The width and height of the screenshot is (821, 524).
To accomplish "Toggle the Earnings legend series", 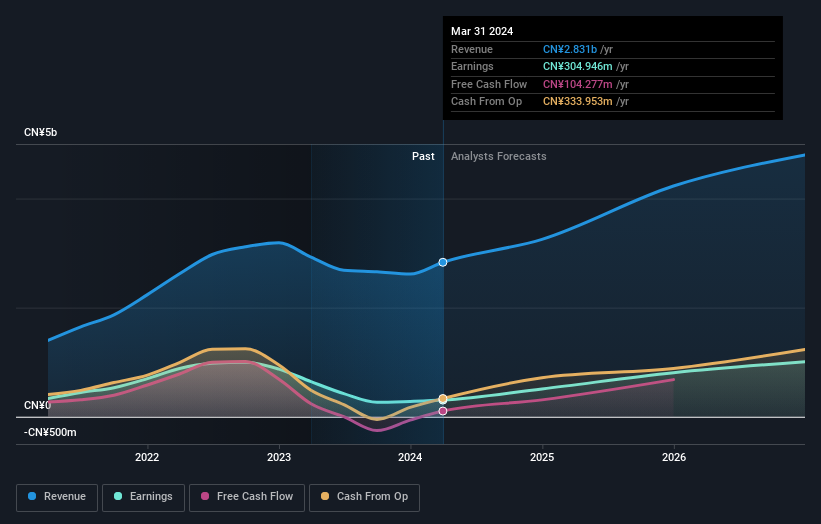I will (143, 497).
